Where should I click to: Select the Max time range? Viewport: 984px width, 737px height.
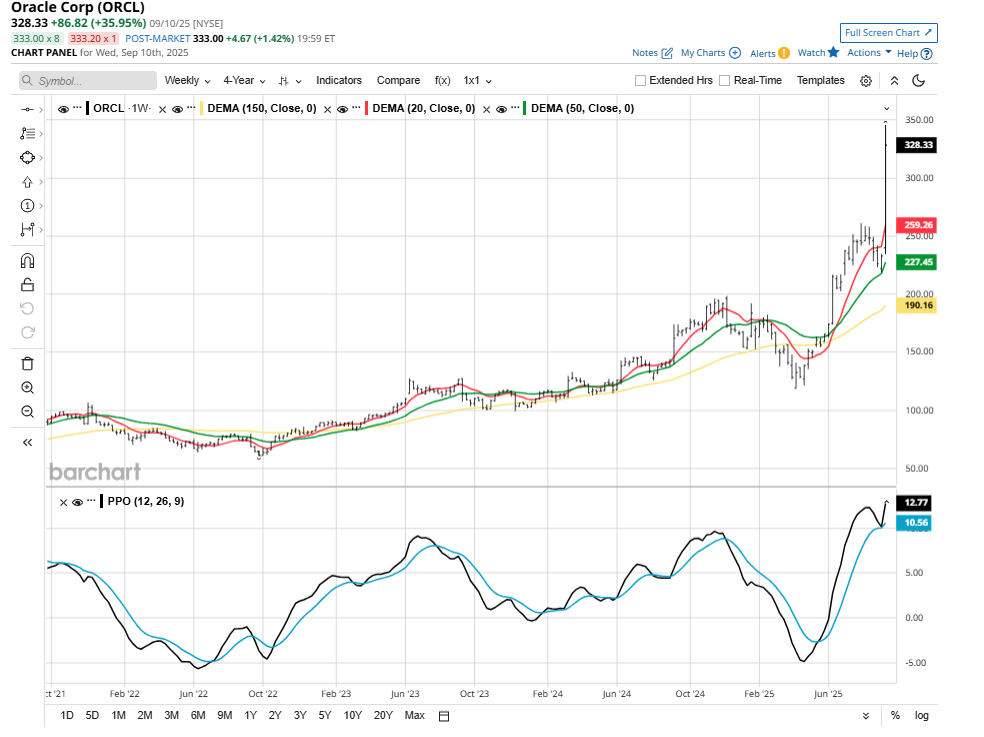(x=415, y=716)
